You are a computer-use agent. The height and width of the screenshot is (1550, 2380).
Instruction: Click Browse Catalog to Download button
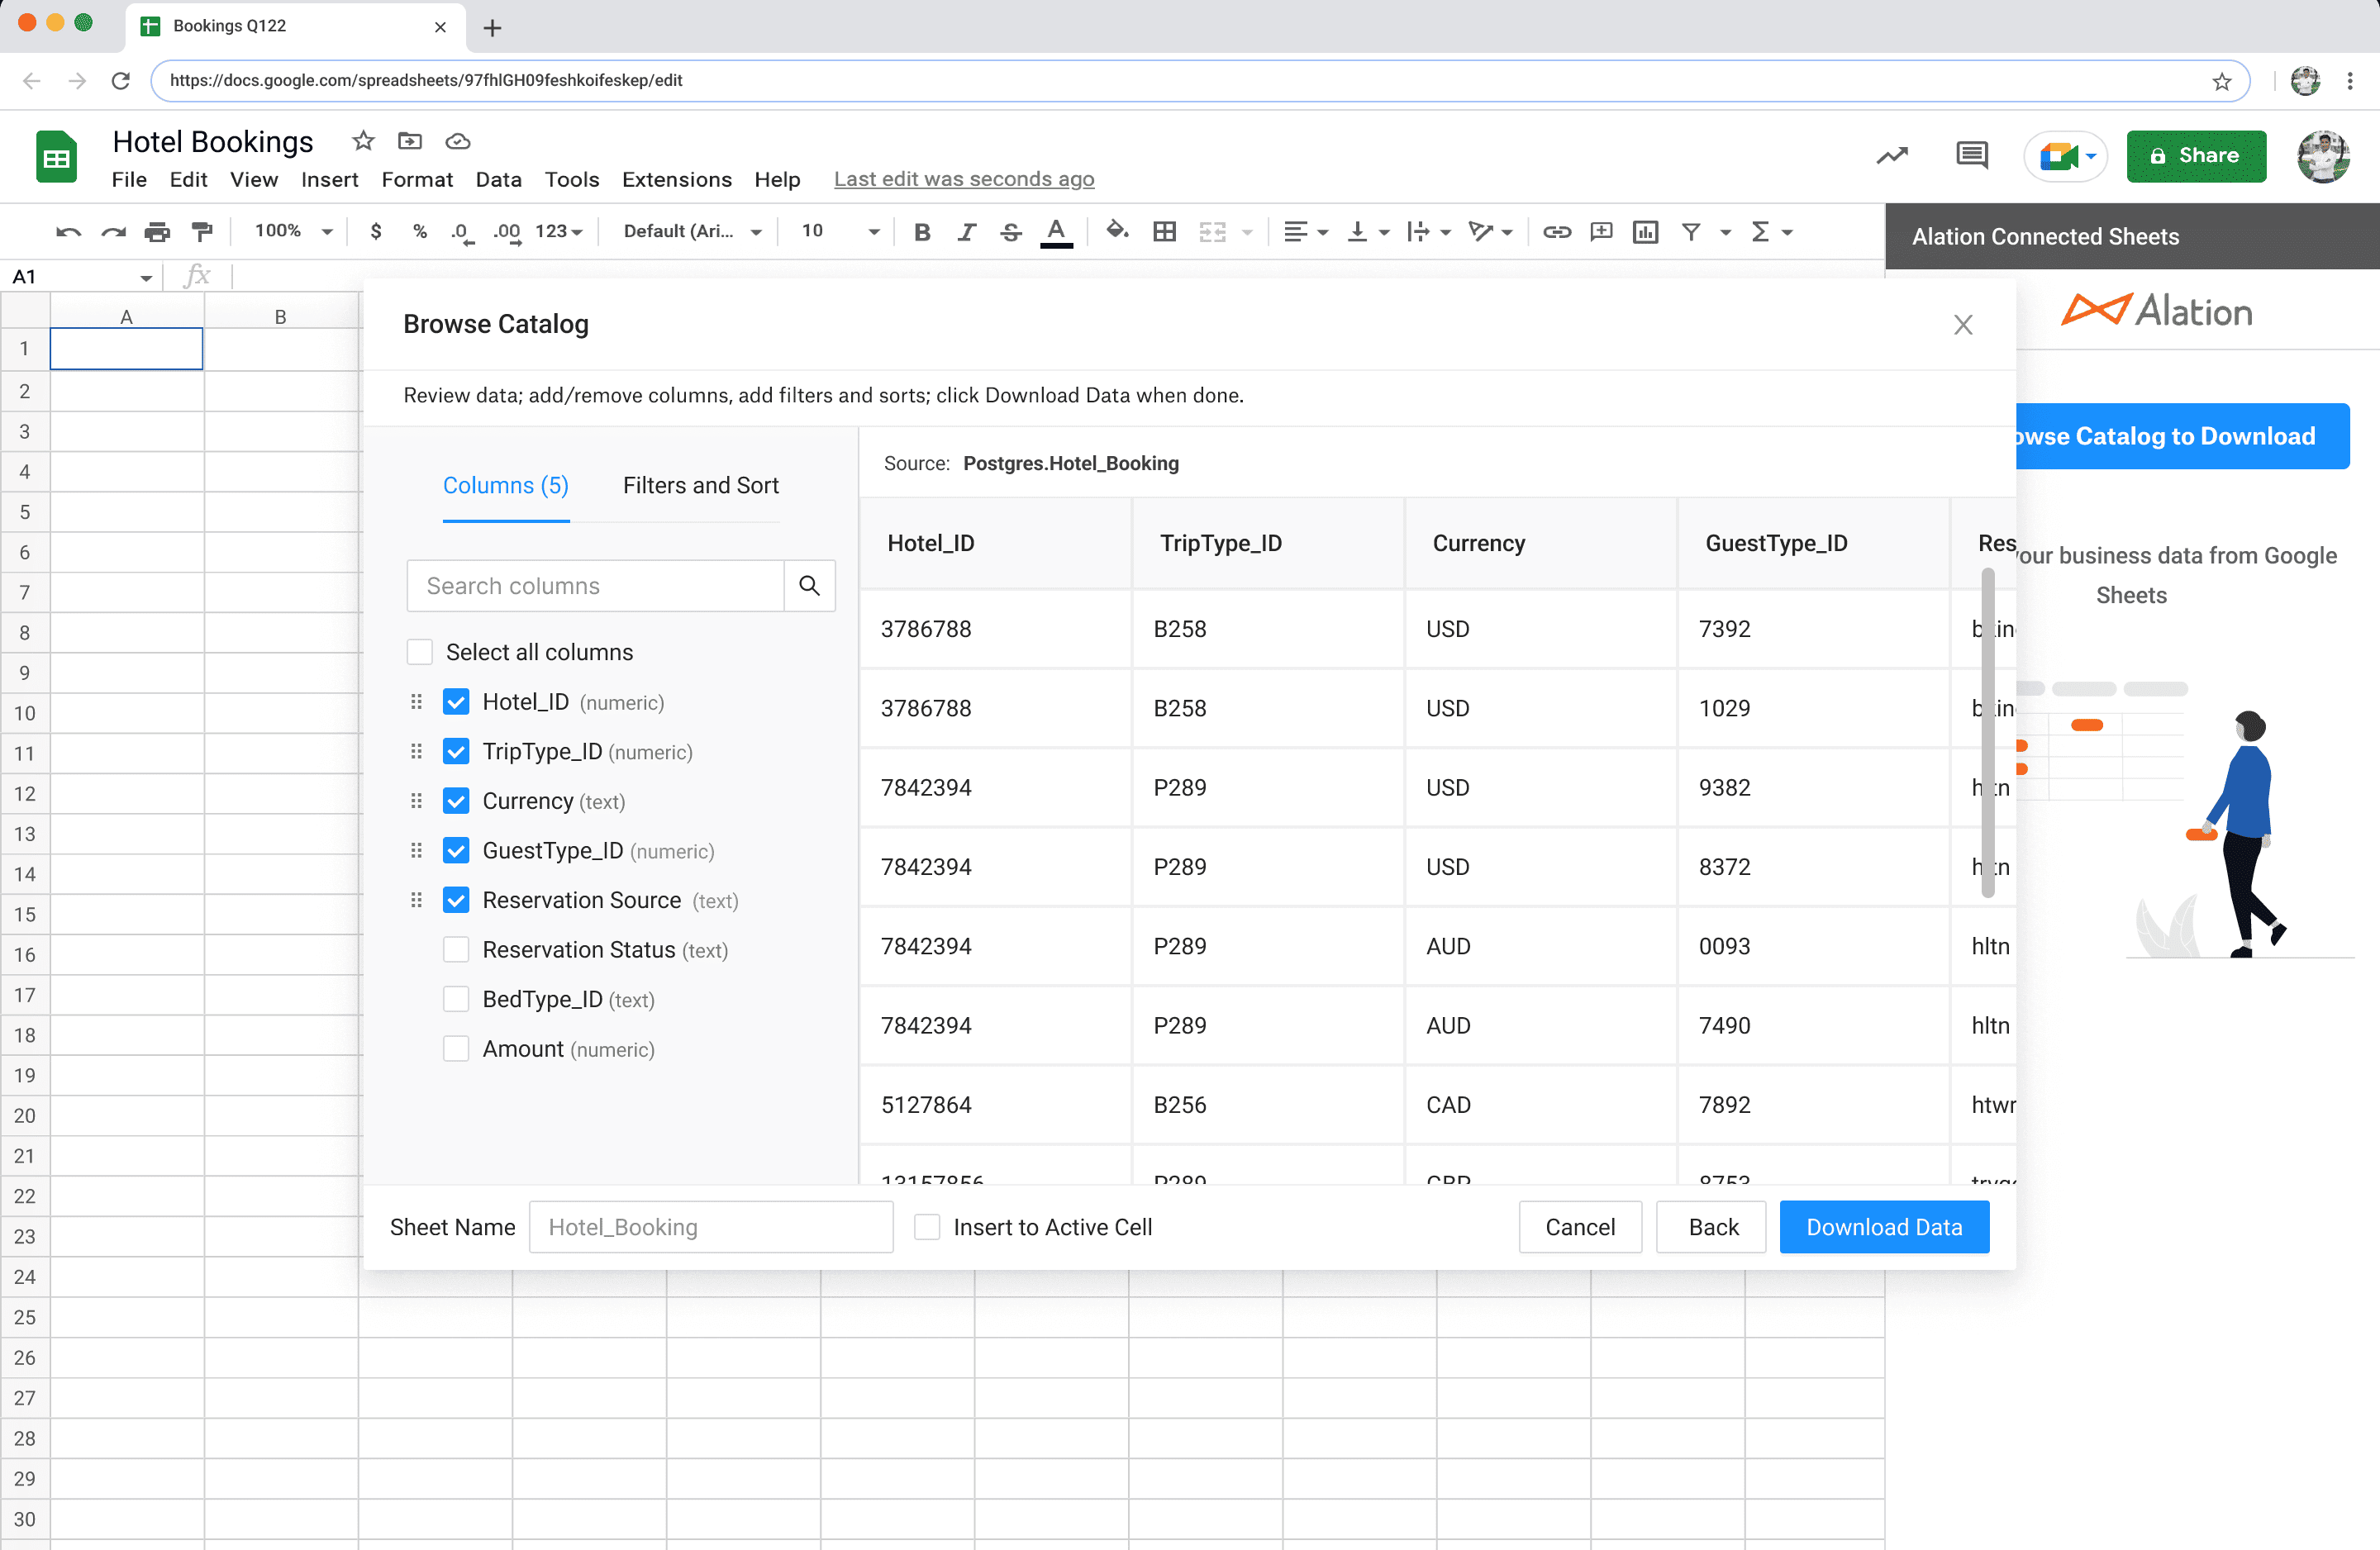click(x=2167, y=435)
